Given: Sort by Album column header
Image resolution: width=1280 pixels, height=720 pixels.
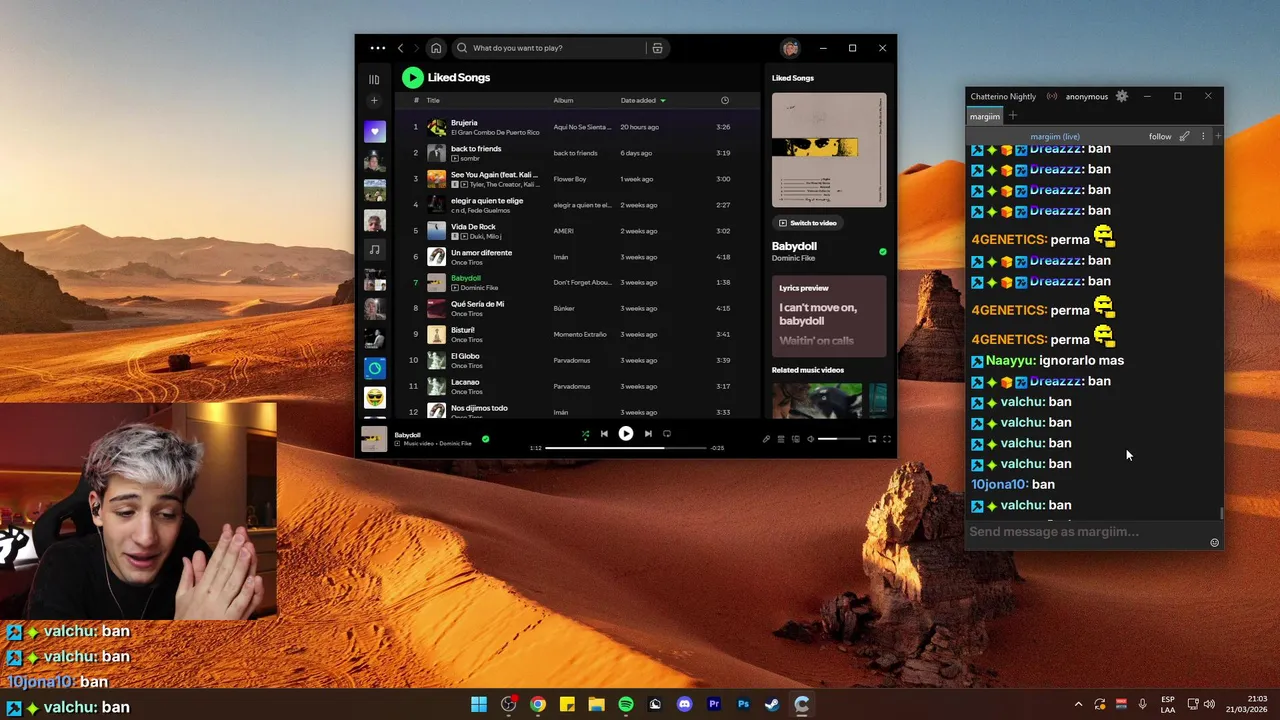Looking at the screenshot, I should pyautogui.click(x=564, y=100).
